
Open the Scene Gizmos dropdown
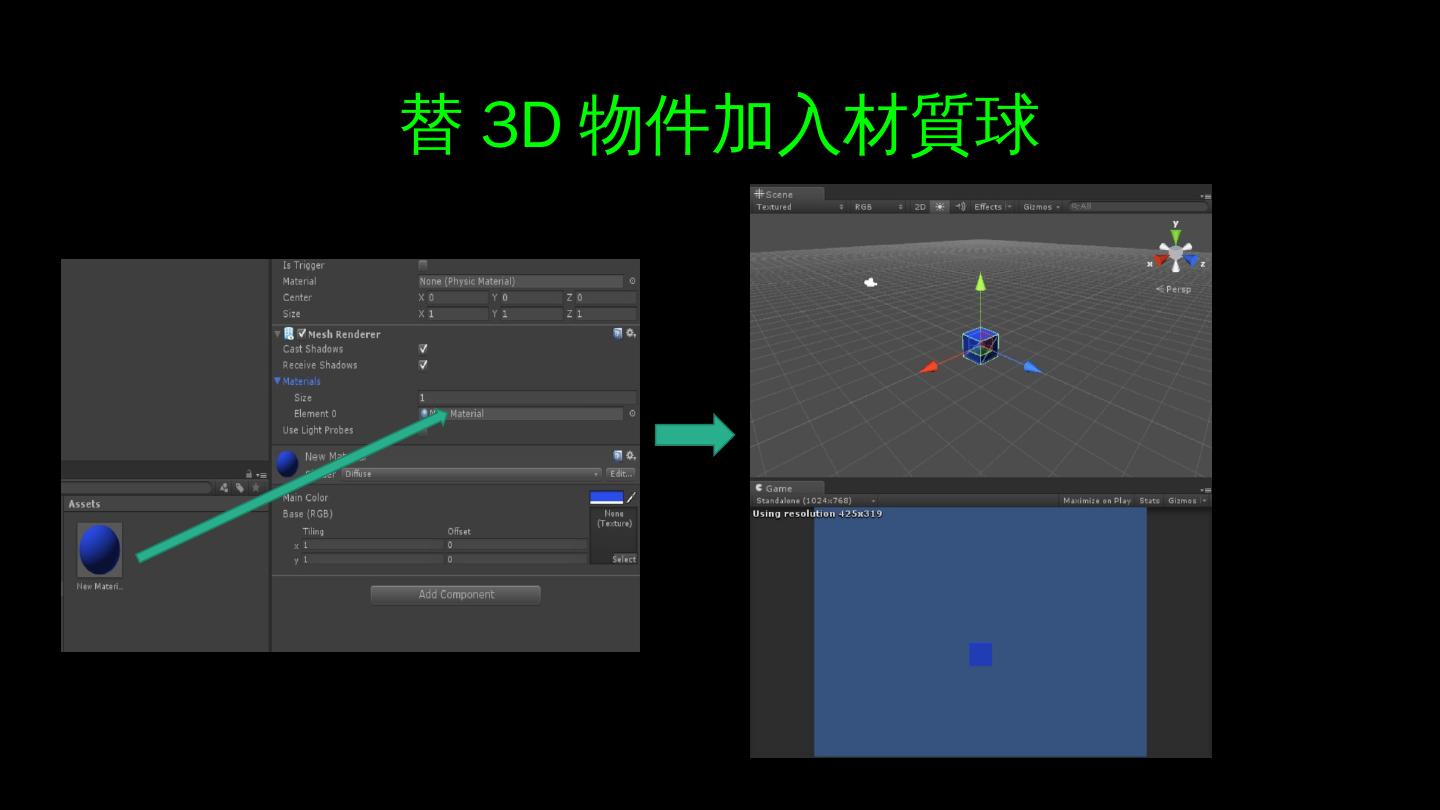tap(1041, 207)
